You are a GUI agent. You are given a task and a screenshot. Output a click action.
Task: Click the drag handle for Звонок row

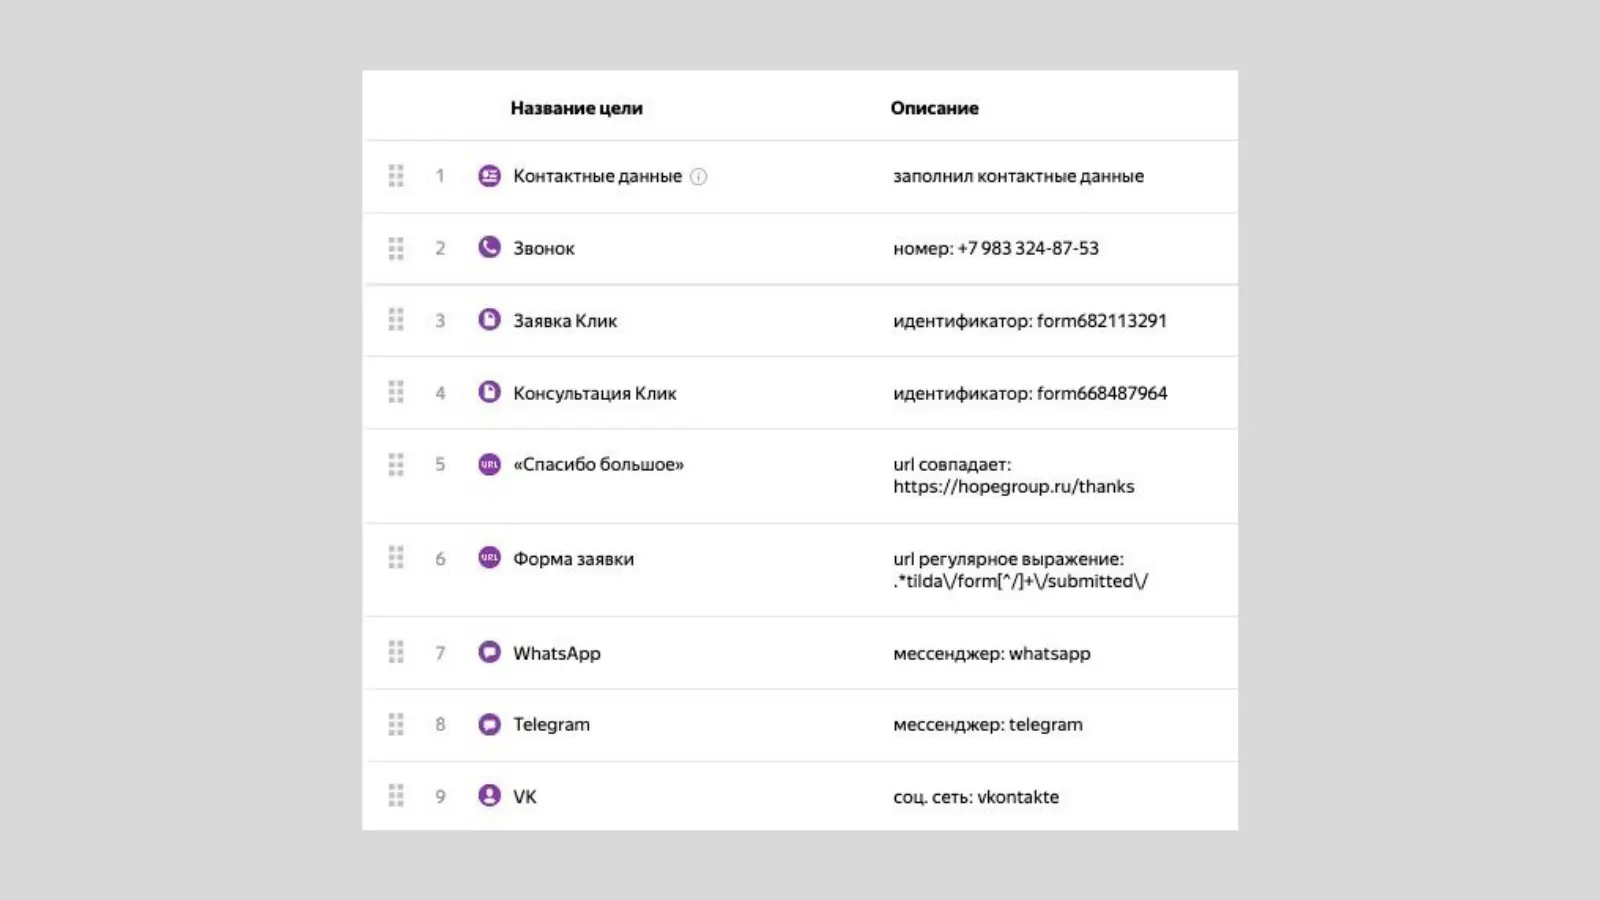396,248
